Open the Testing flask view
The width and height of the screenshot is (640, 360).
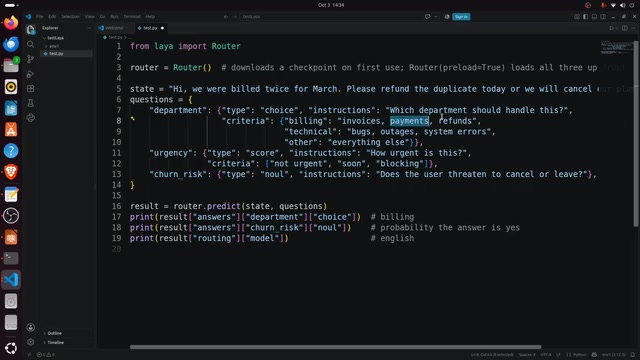coord(31,103)
